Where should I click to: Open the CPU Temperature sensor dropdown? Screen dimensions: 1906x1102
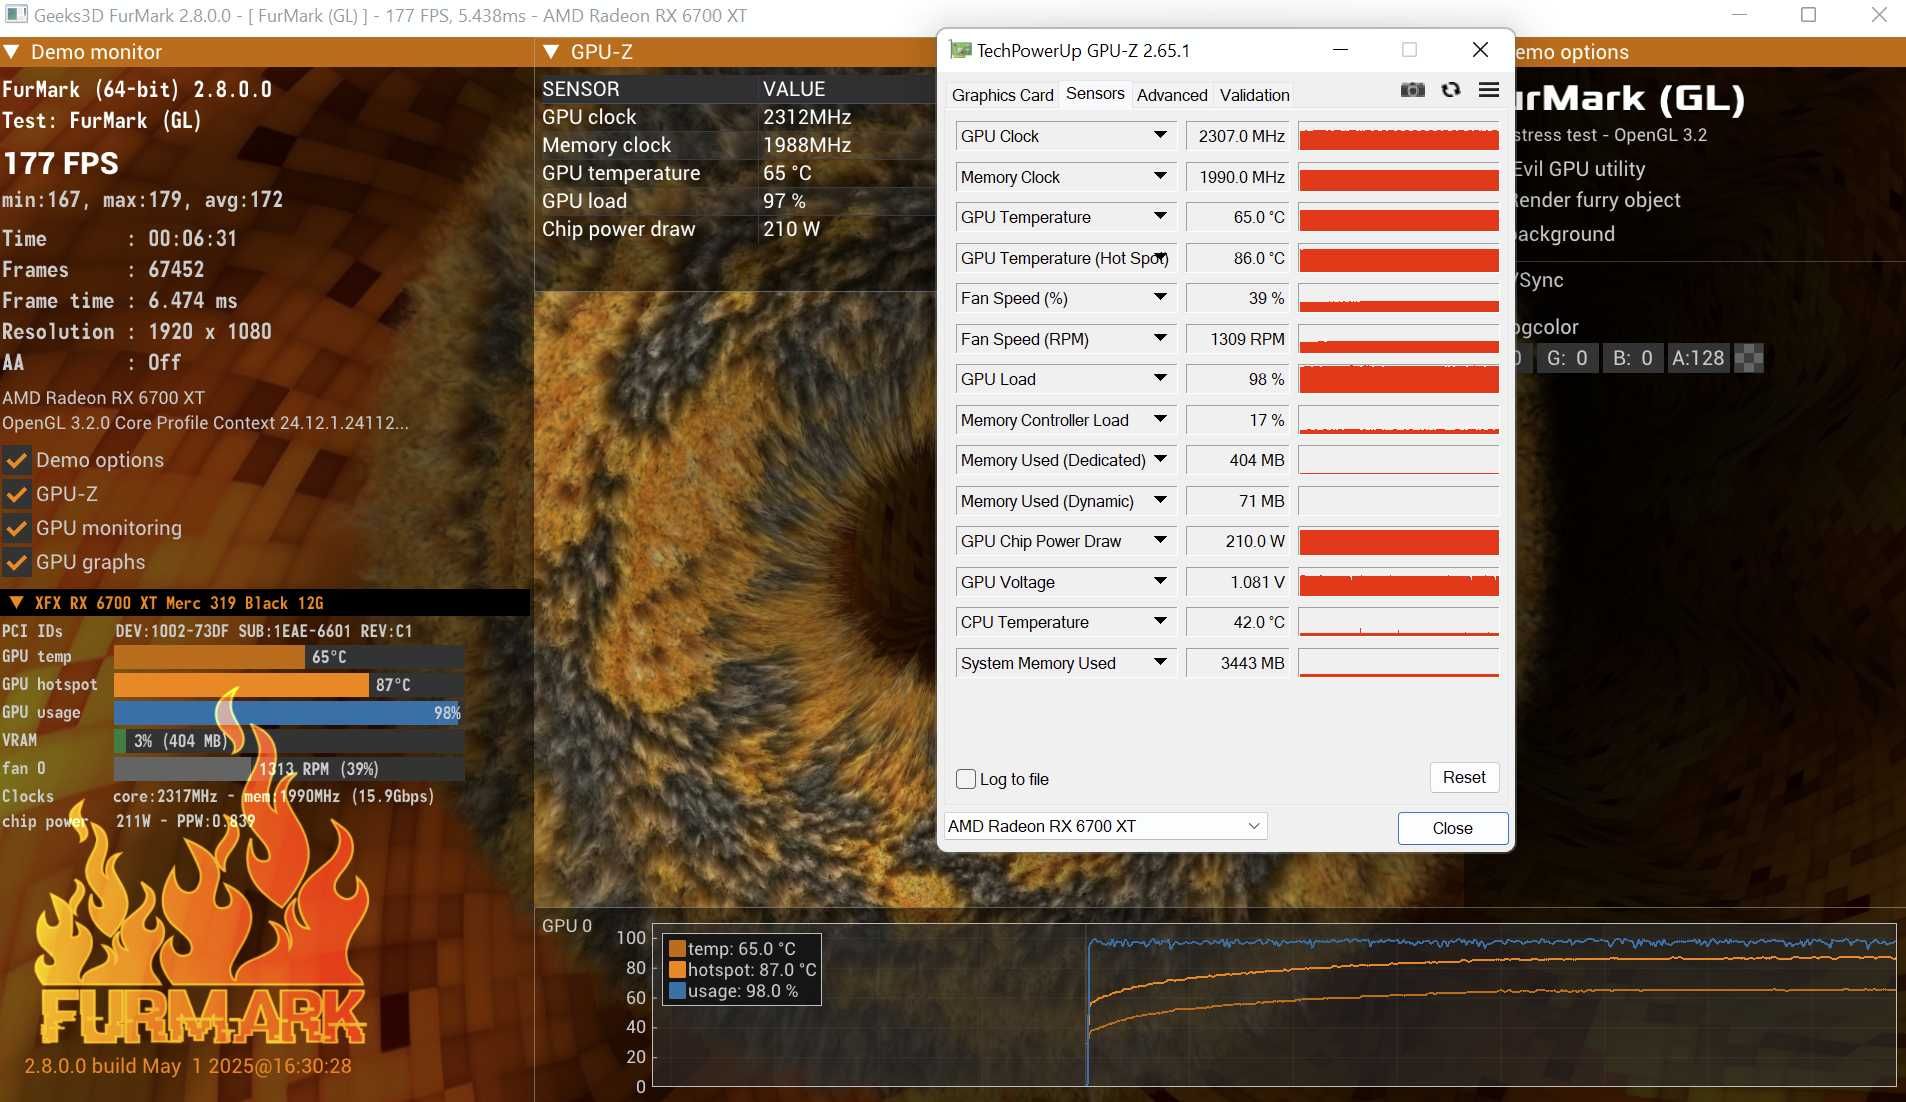click(x=1160, y=622)
